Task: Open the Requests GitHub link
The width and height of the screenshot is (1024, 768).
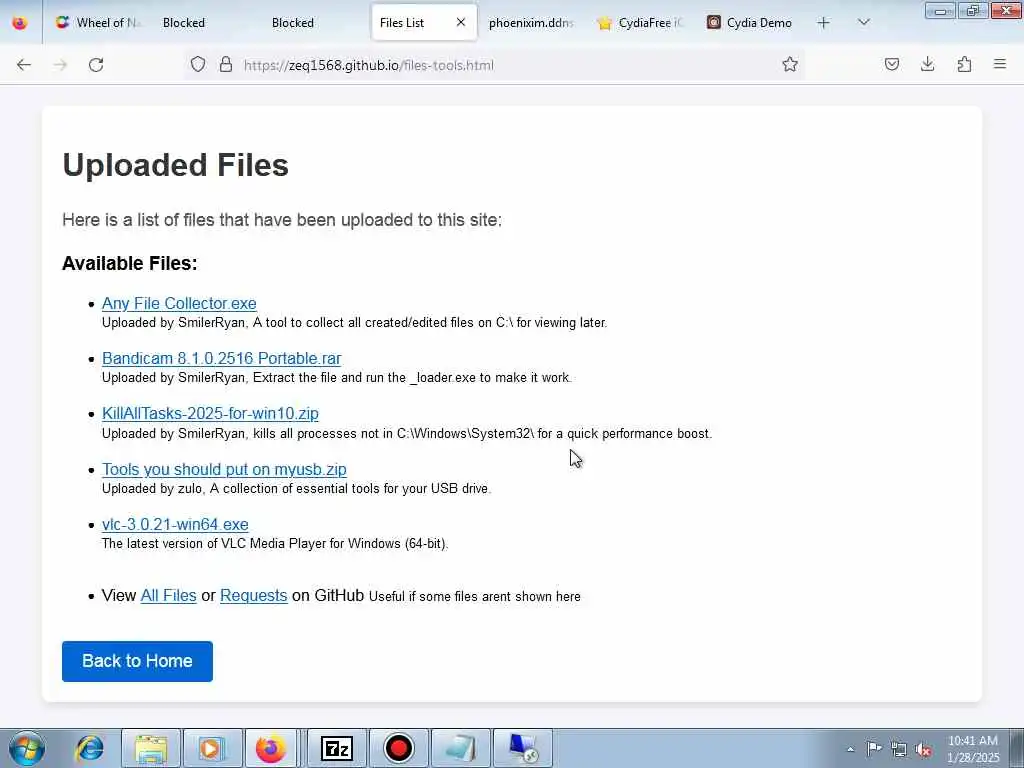Action: [x=253, y=596]
